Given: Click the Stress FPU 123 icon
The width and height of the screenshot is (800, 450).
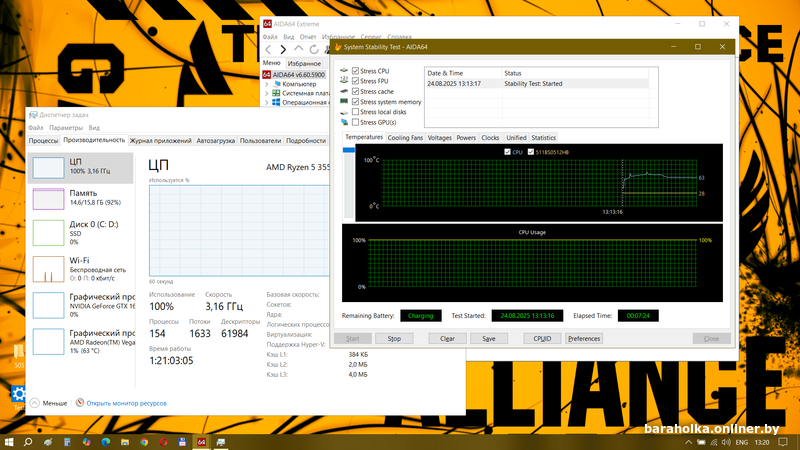Looking at the screenshot, I should 344,81.
